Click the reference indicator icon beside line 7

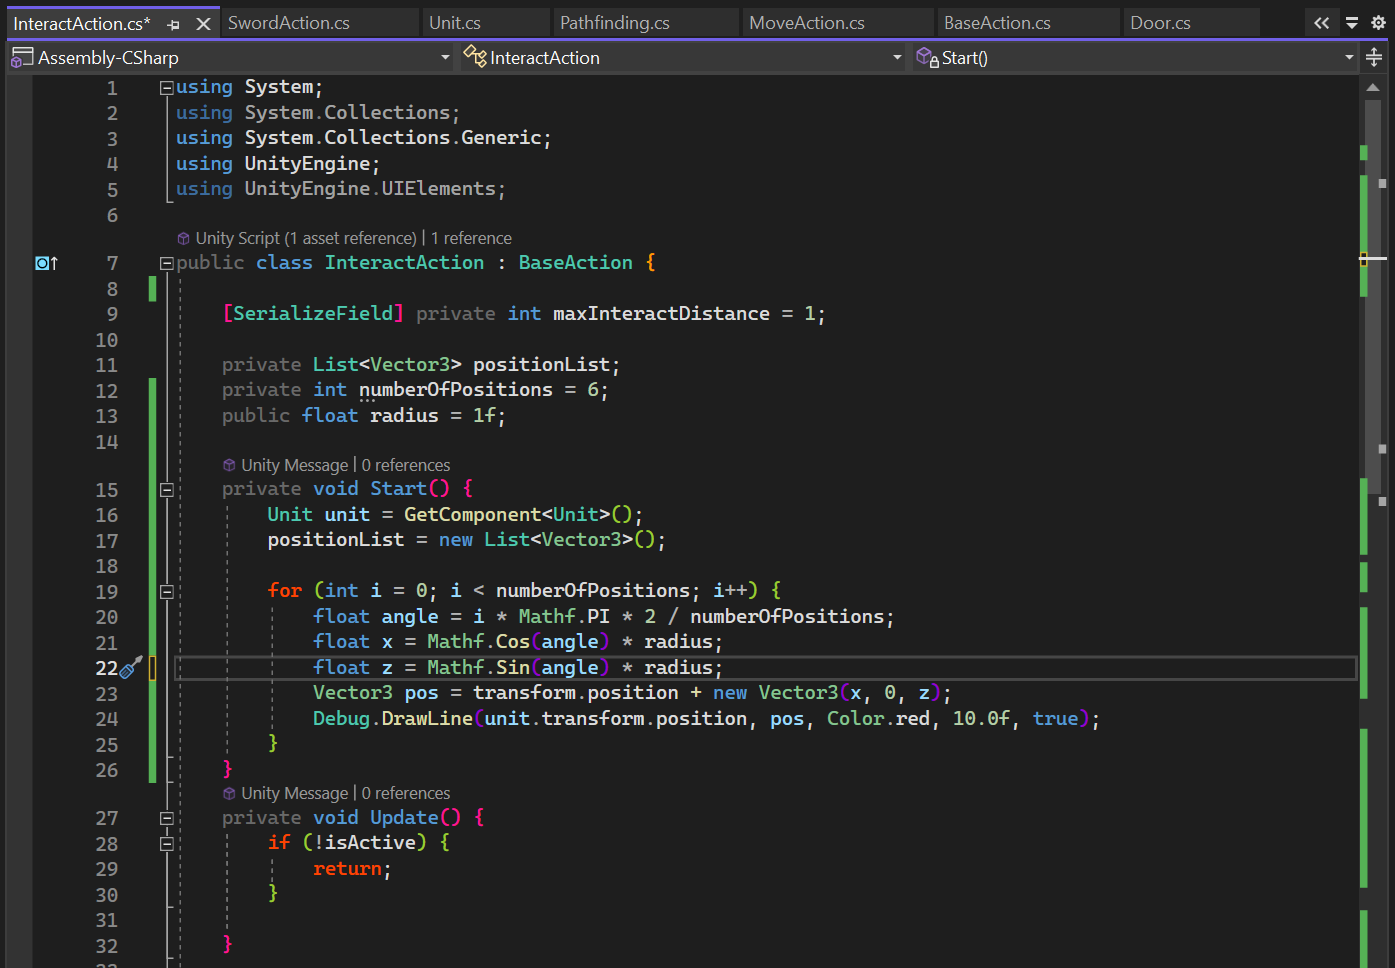click(x=42, y=262)
